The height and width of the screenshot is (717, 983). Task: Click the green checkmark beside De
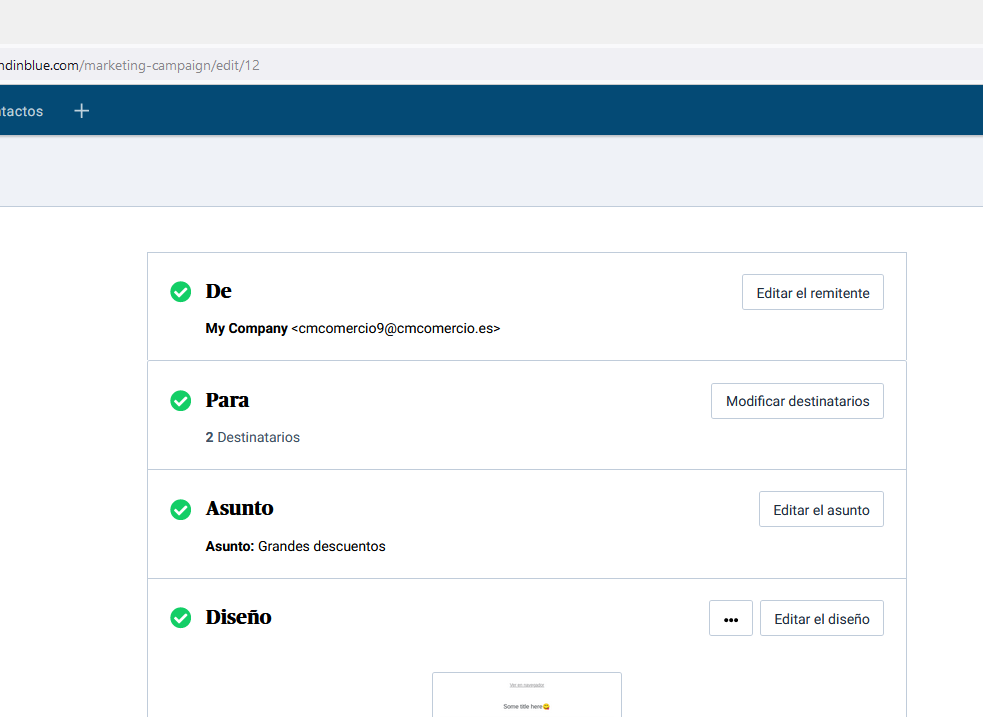click(181, 292)
